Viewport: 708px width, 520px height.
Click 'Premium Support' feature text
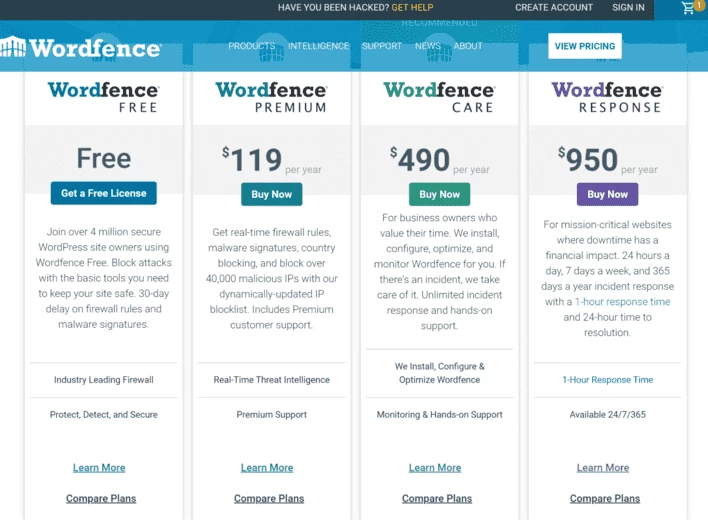point(271,415)
